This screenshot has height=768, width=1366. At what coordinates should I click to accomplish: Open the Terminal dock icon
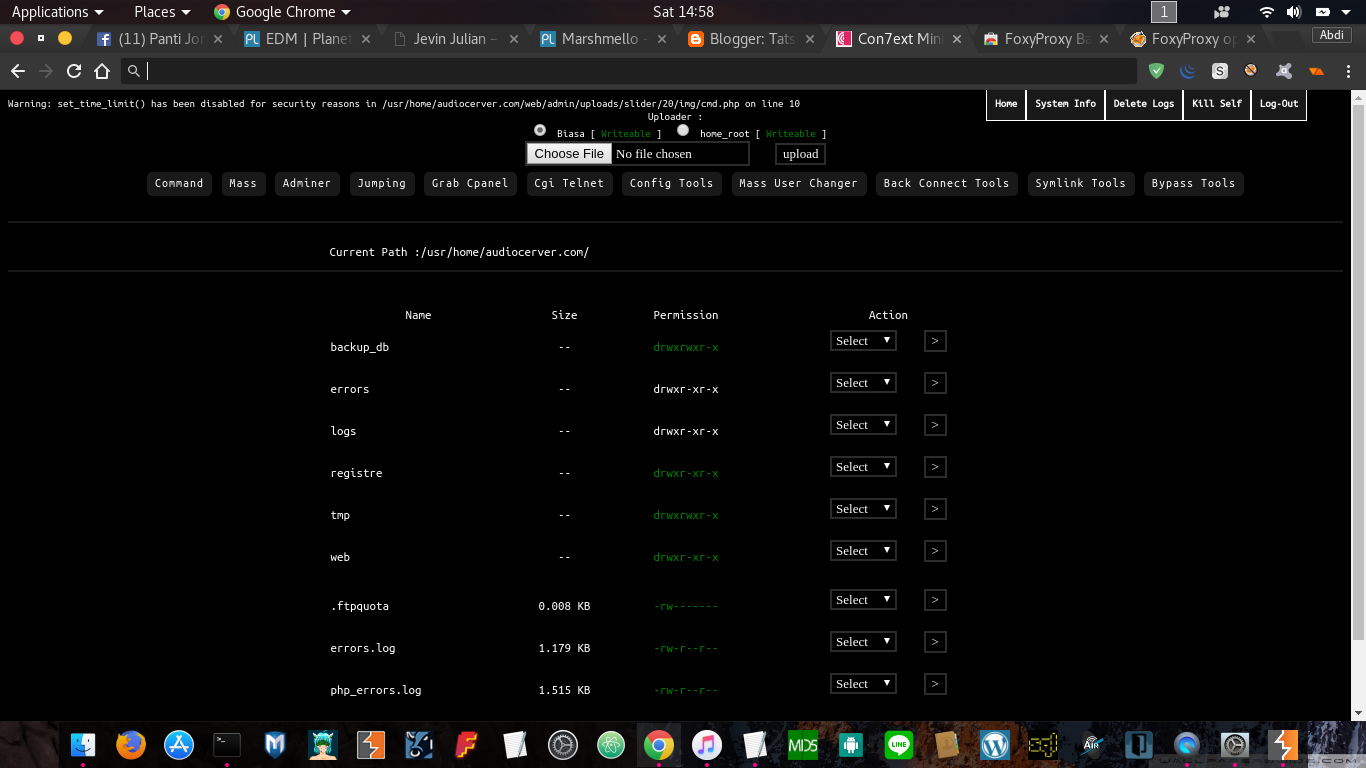227,745
